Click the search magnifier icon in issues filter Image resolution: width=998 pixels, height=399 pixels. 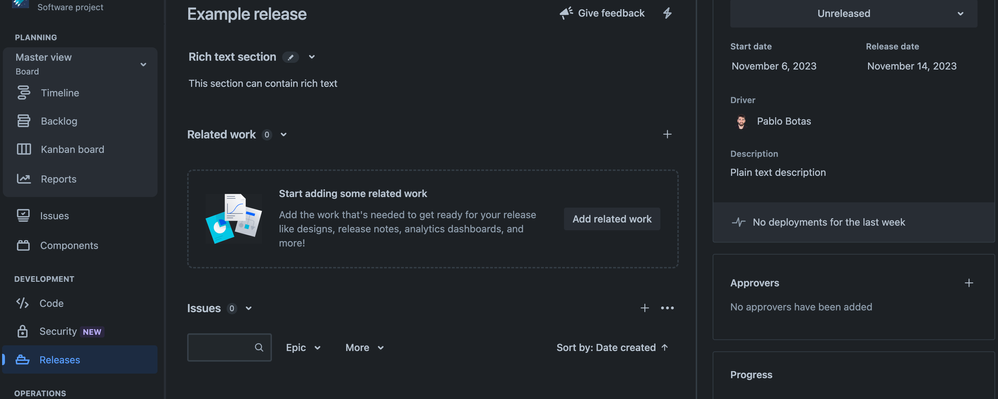(x=259, y=347)
